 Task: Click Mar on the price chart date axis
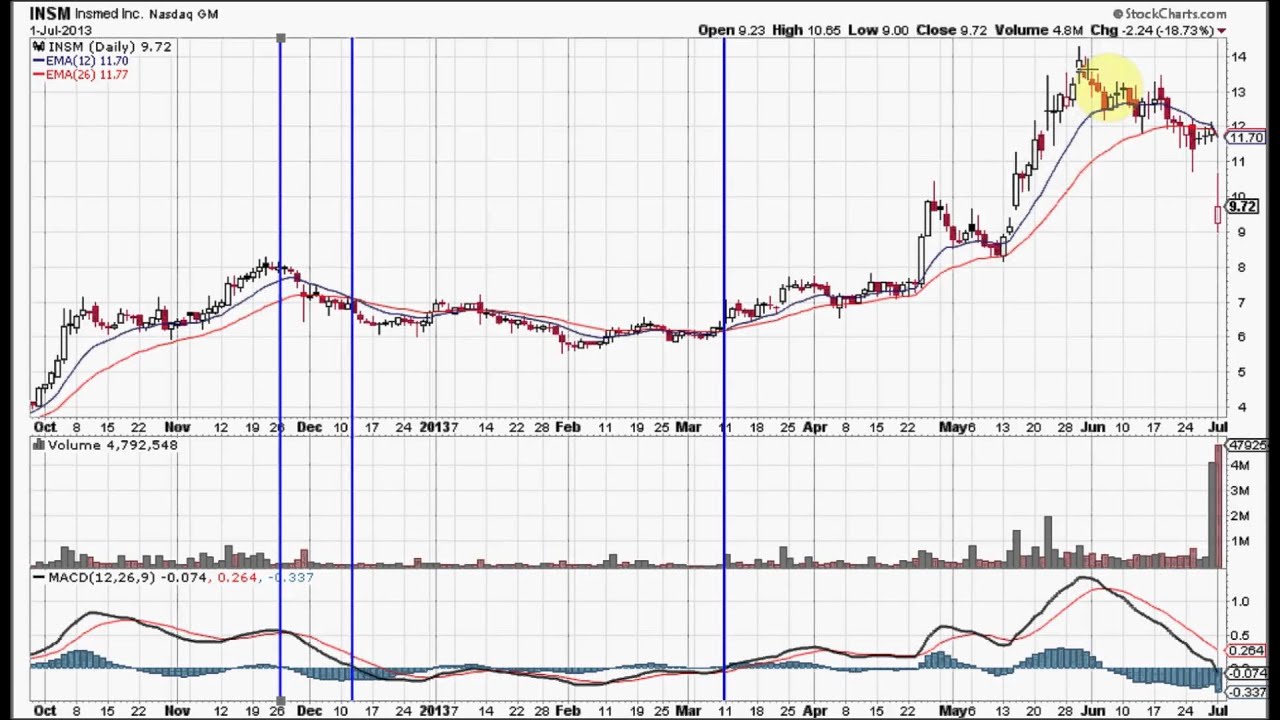tap(688, 427)
